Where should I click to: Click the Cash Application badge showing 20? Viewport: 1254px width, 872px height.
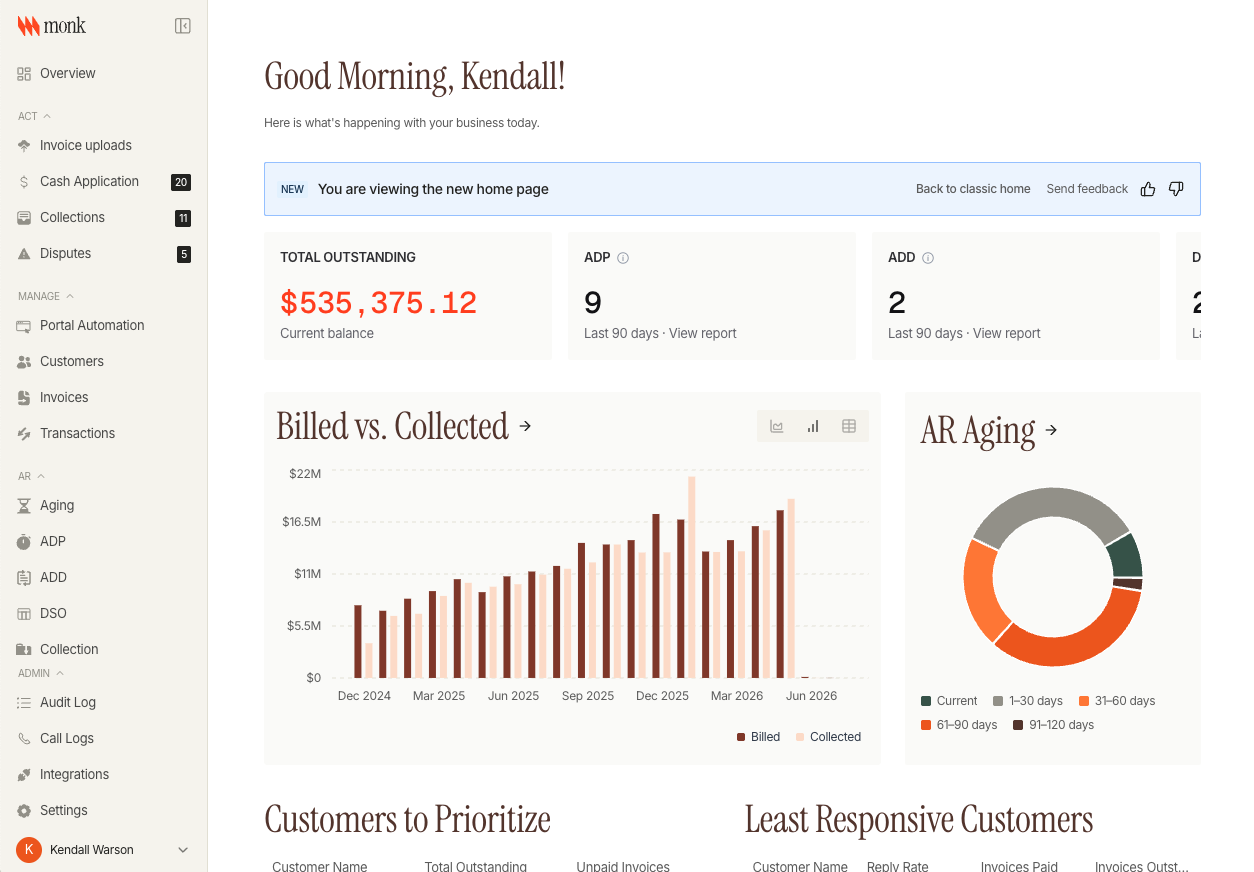coord(181,182)
